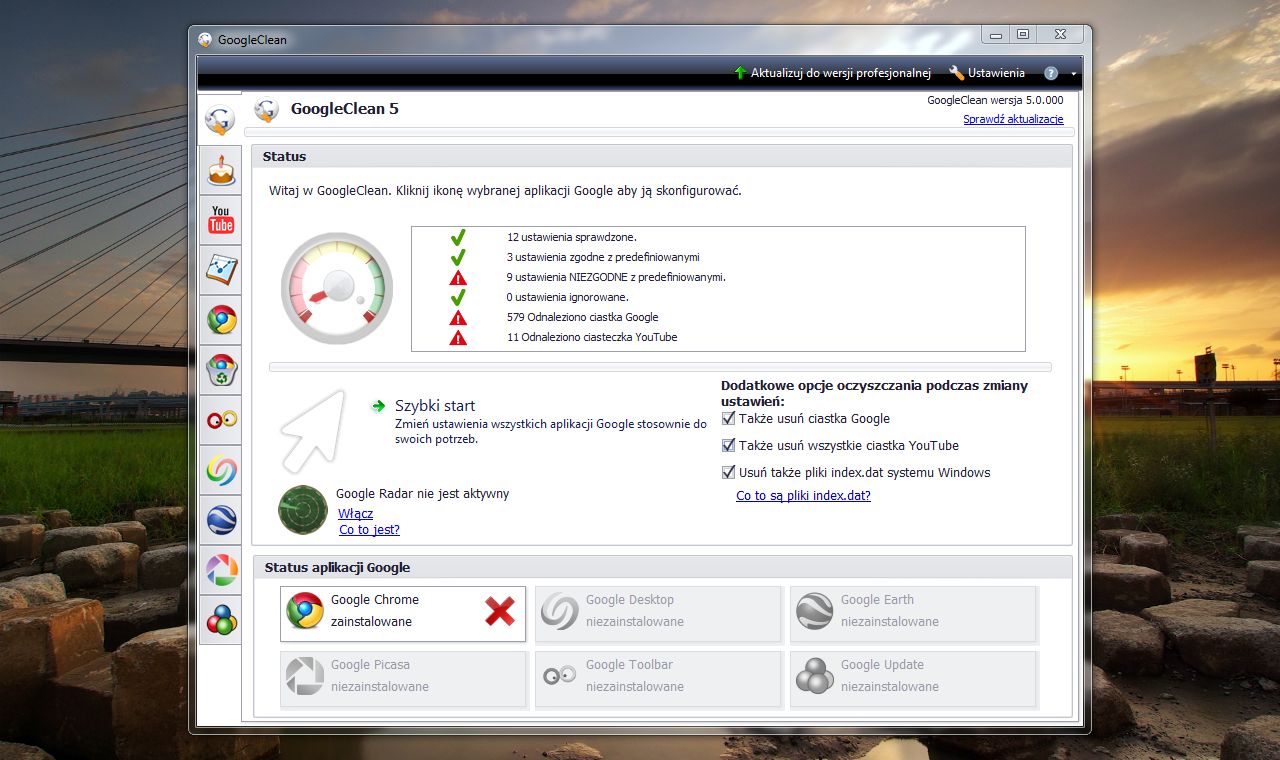Select the GoogleClean home icon at sidebar top
The image size is (1280, 760).
(219, 119)
